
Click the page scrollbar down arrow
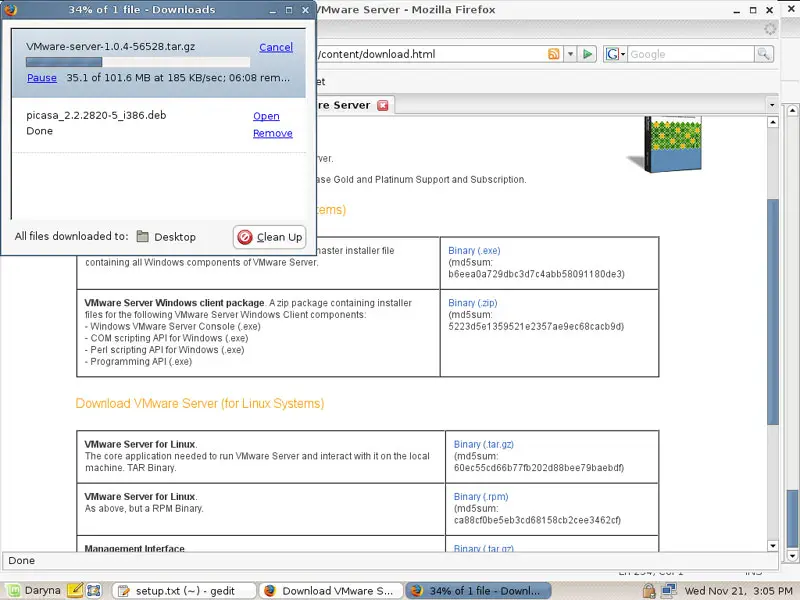pos(772,546)
